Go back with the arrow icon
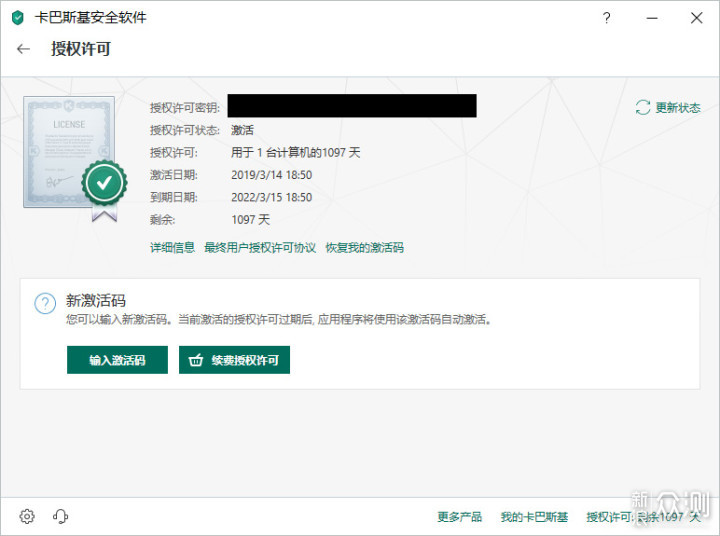 [23, 49]
